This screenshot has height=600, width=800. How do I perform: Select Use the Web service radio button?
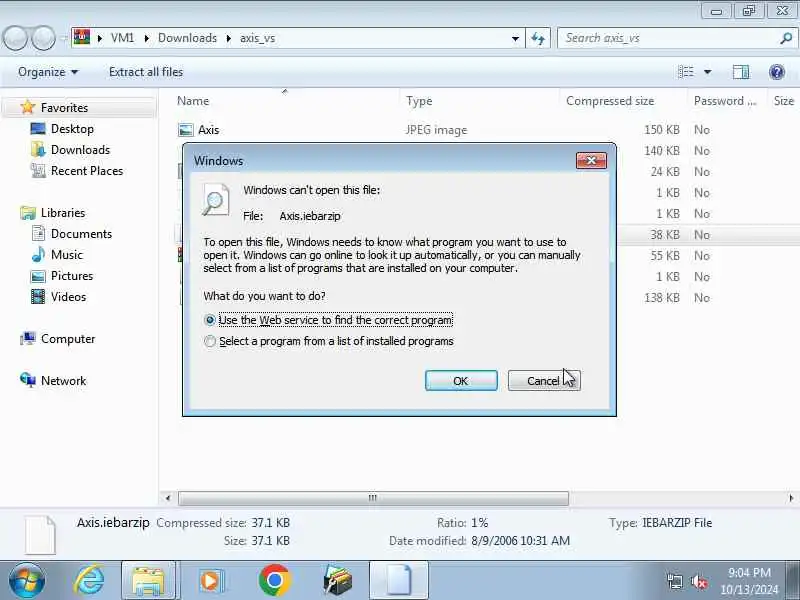(210, 320)
